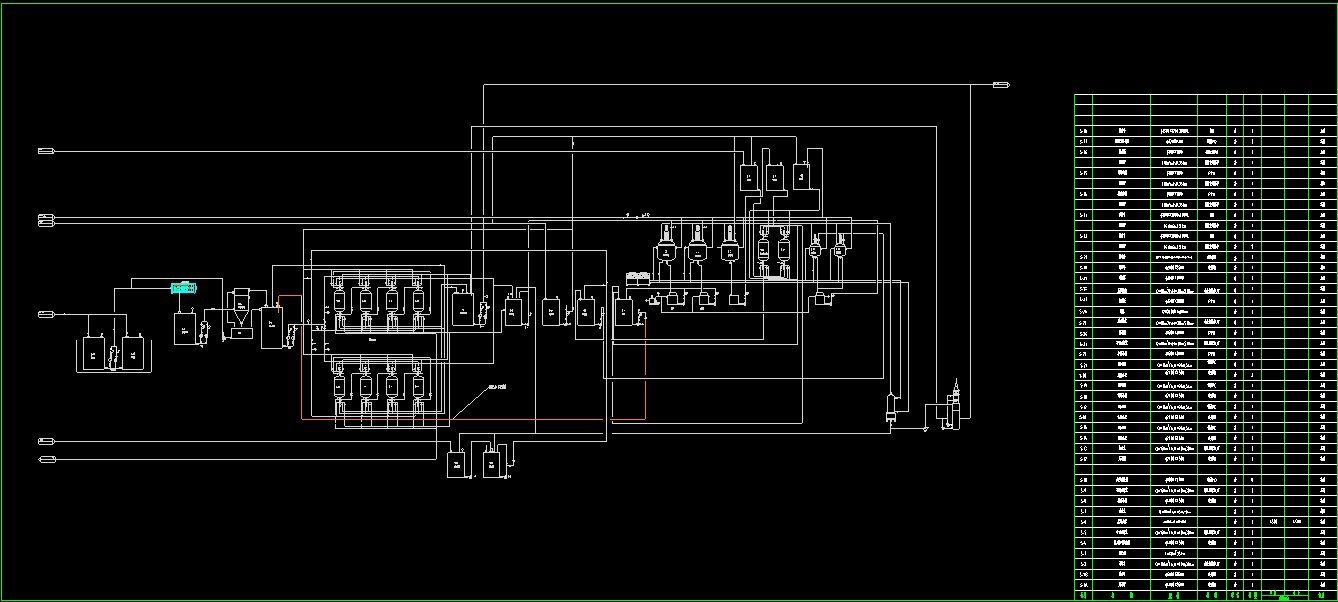Viewport: 1338px width, 602px height.
Task: Select the vertical condenser left of spired column
Action: (x=889, y=410)
